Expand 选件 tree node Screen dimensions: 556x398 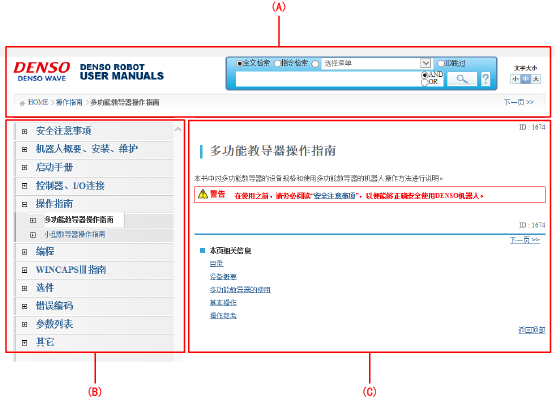[x=24, y=288]
